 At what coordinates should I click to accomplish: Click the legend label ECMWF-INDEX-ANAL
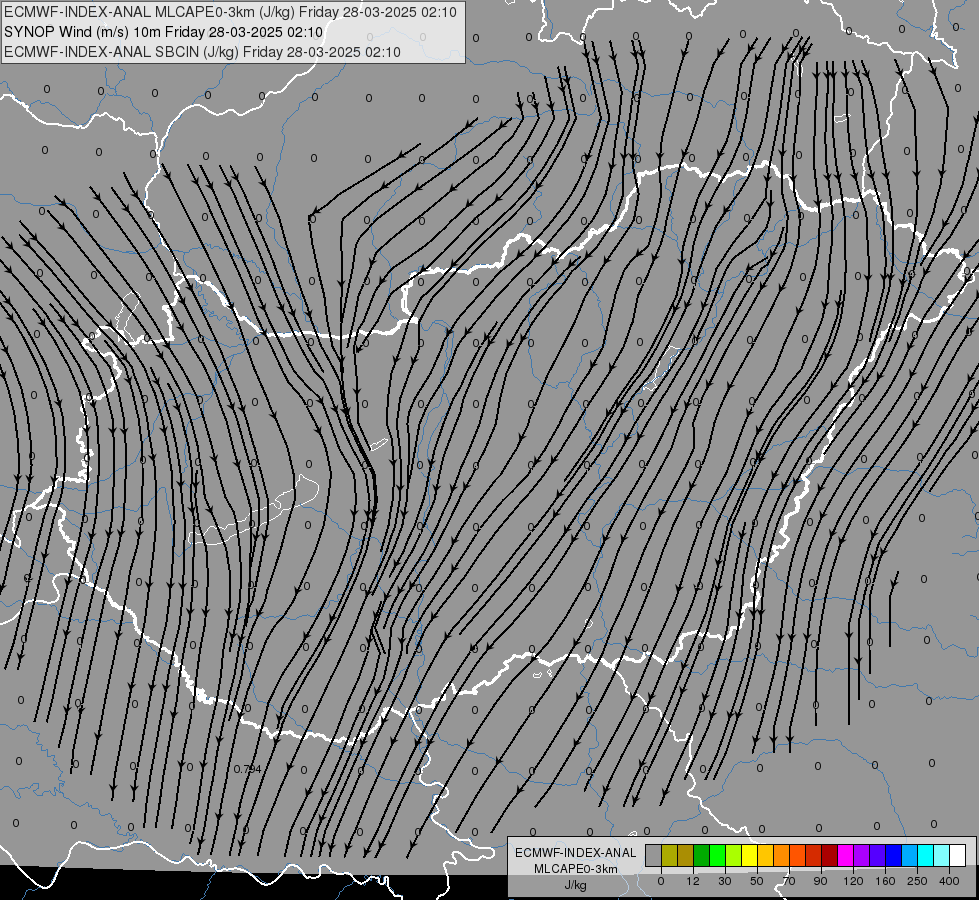576,853
